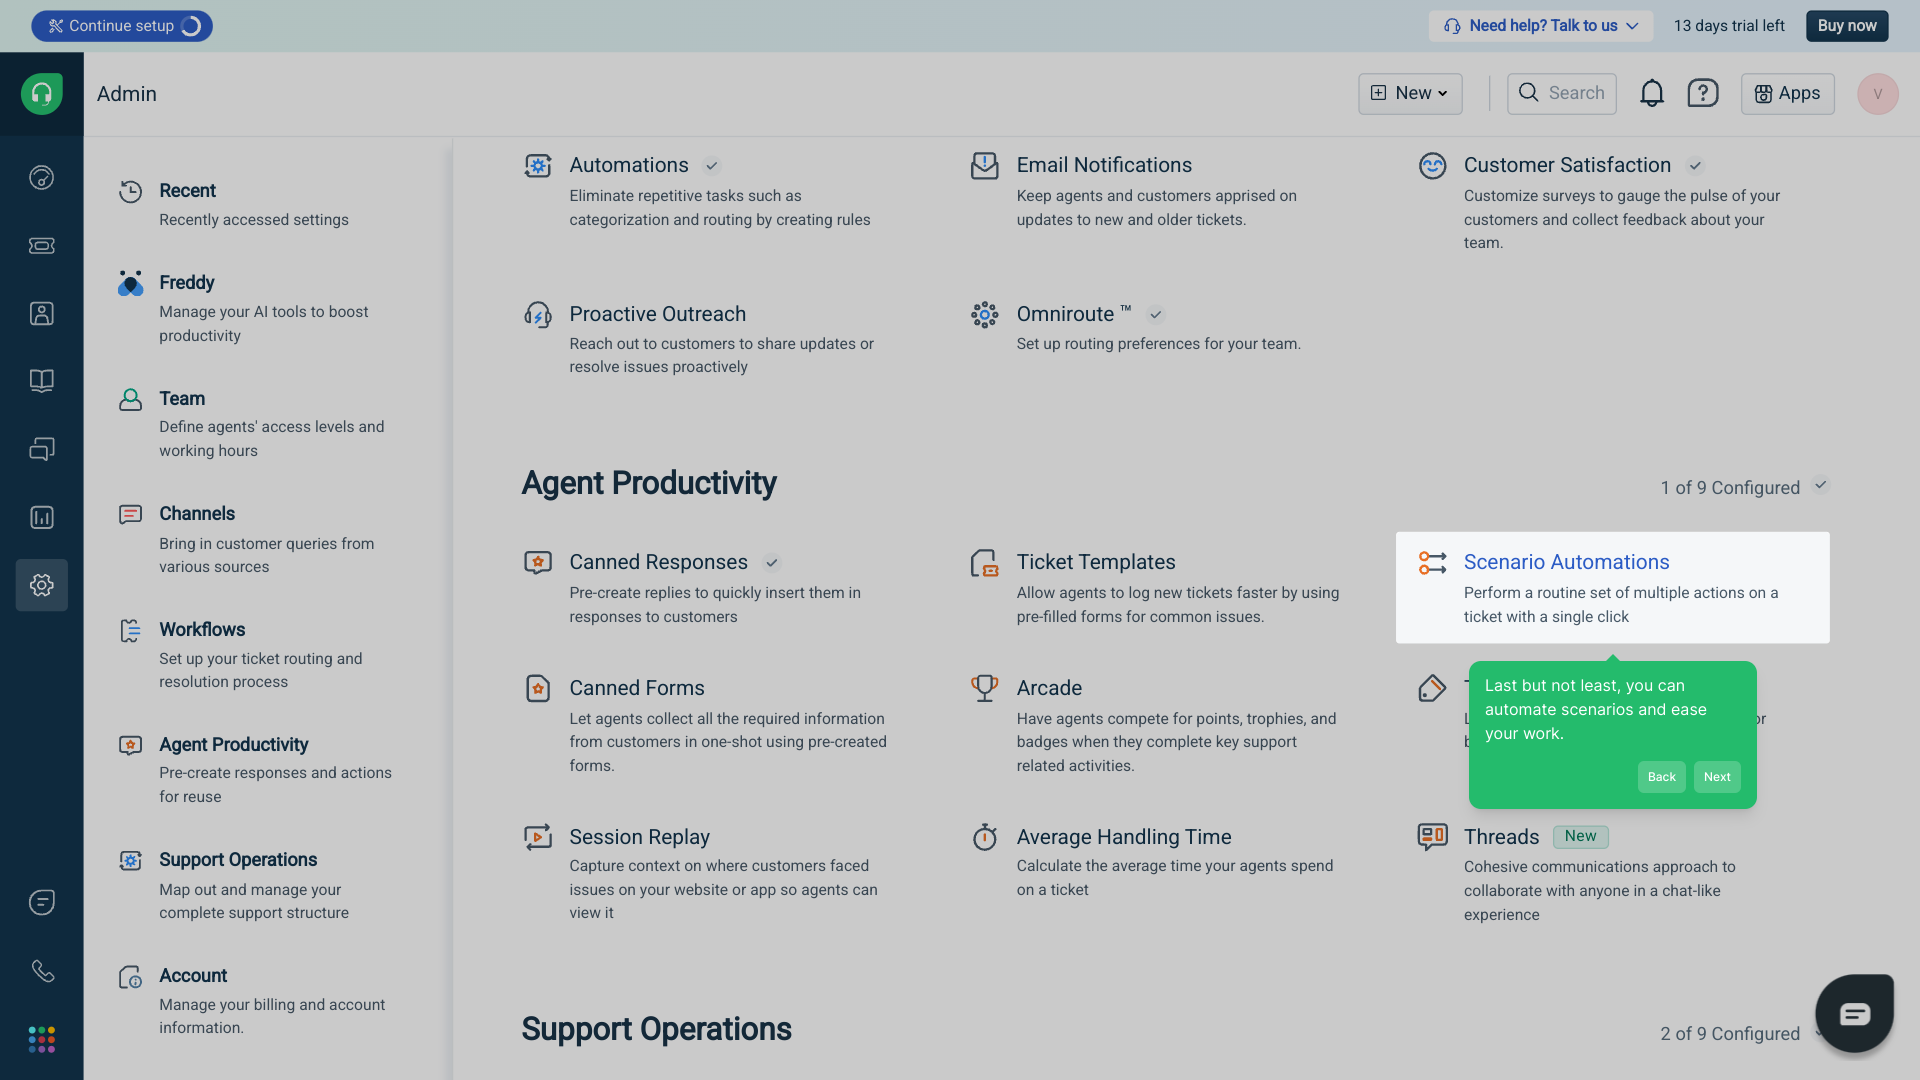Click Back in the green tooltip
Screen dimensions: 1920x1080
pyautogui.click(x=1661, y=777)
